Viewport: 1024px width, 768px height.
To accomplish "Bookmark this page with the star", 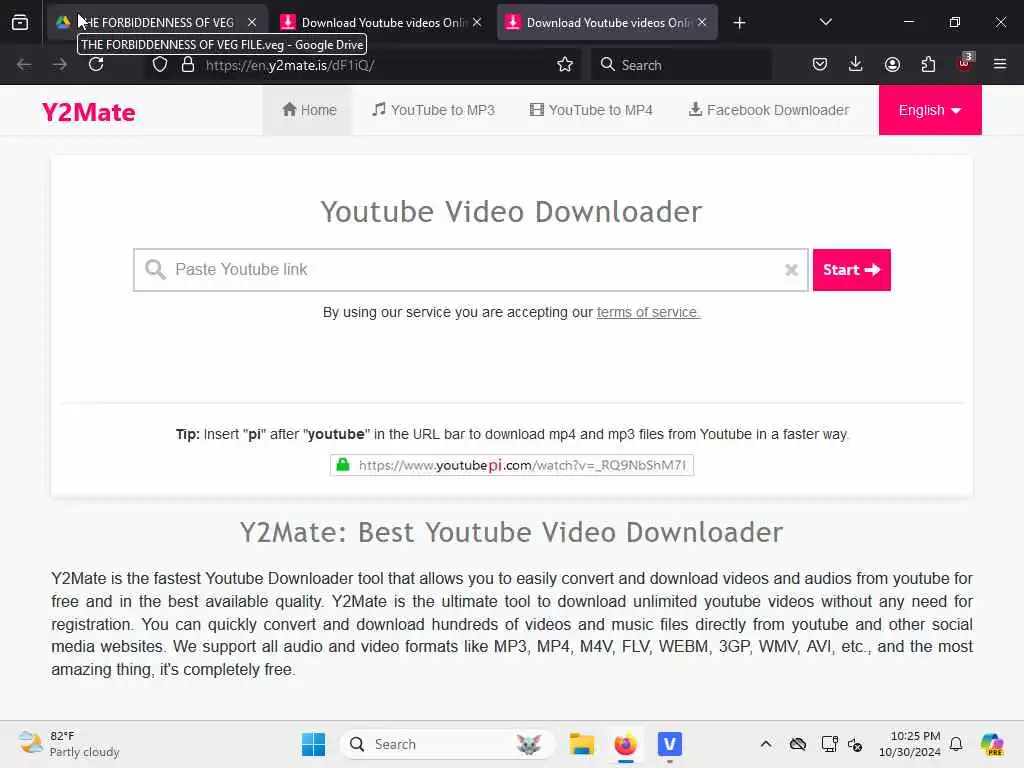I will [565, 65].
